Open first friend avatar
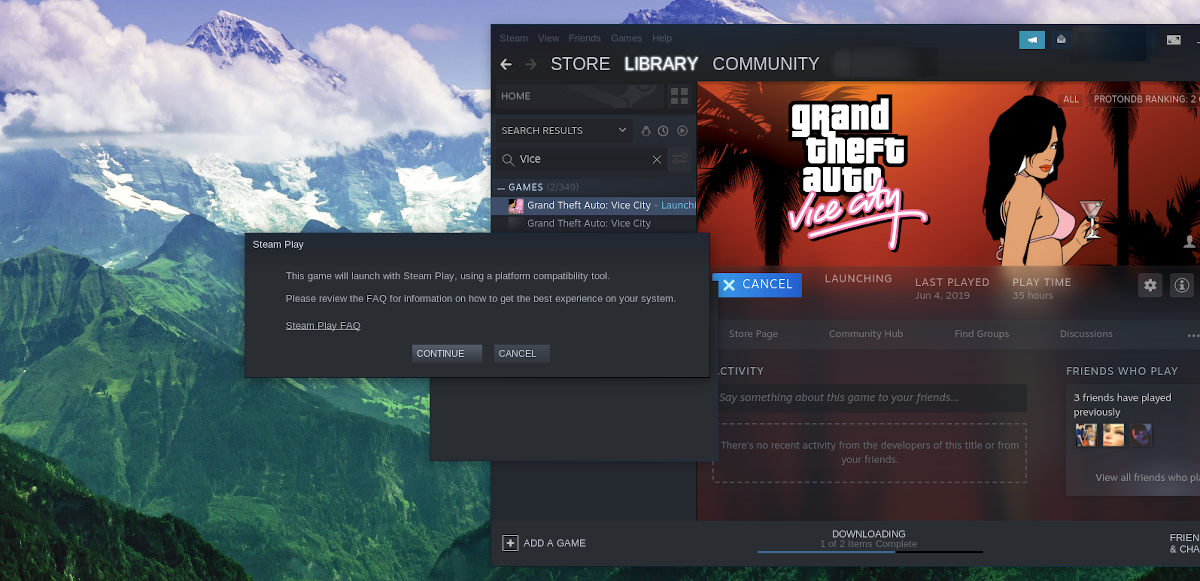Viewport: 1200px width, 581px height. point(1086,435)
